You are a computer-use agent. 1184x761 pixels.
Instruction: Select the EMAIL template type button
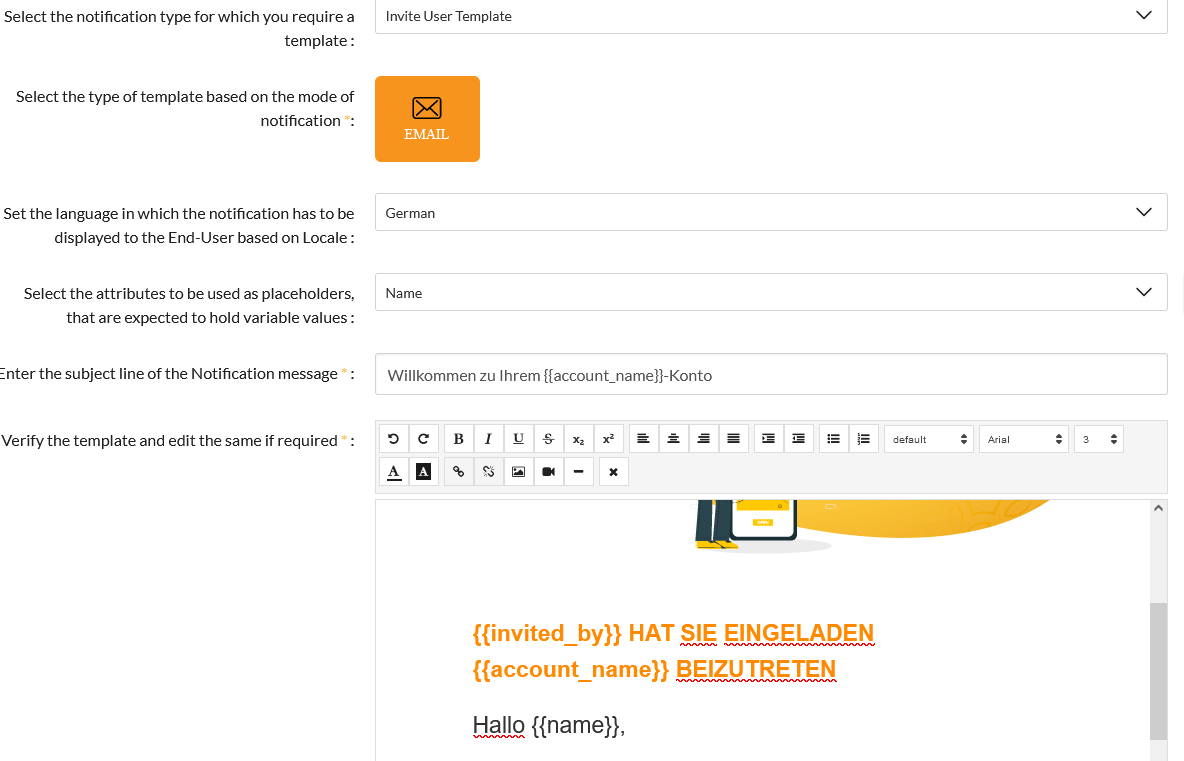[427, 119]
